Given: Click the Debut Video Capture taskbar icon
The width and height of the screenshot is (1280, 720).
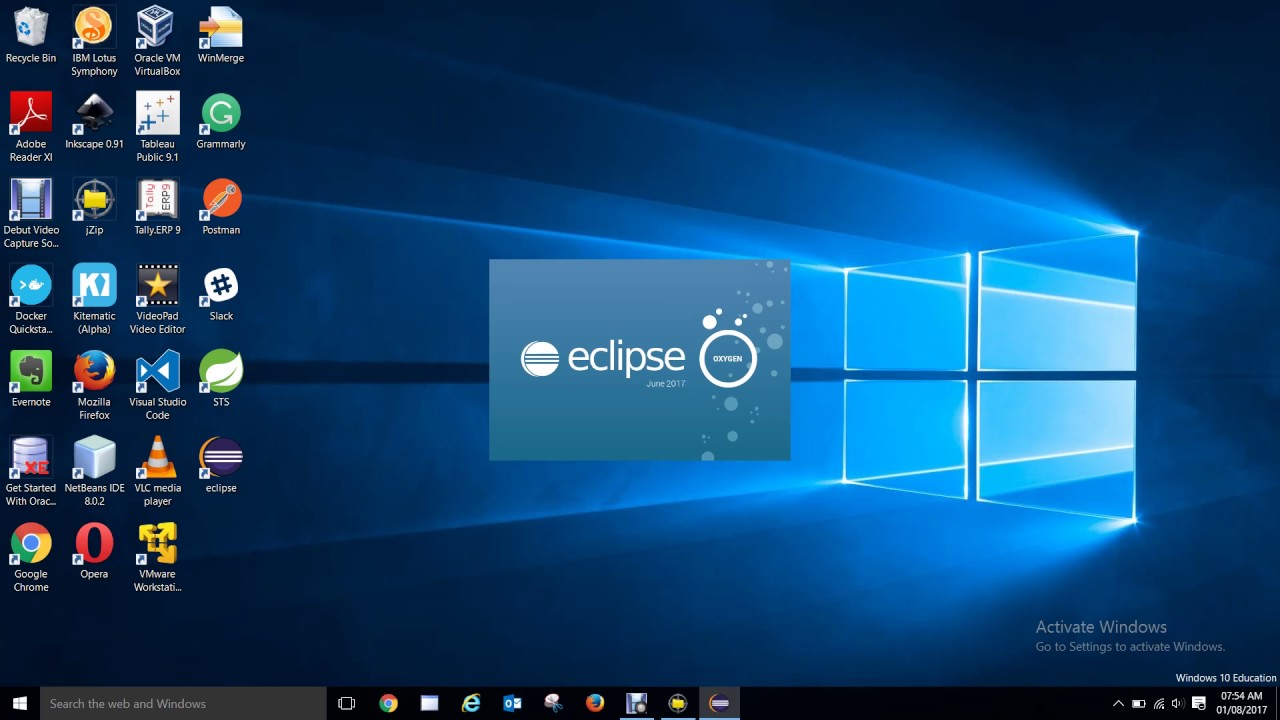Looking at the screenshot, I should click(636, 703).
